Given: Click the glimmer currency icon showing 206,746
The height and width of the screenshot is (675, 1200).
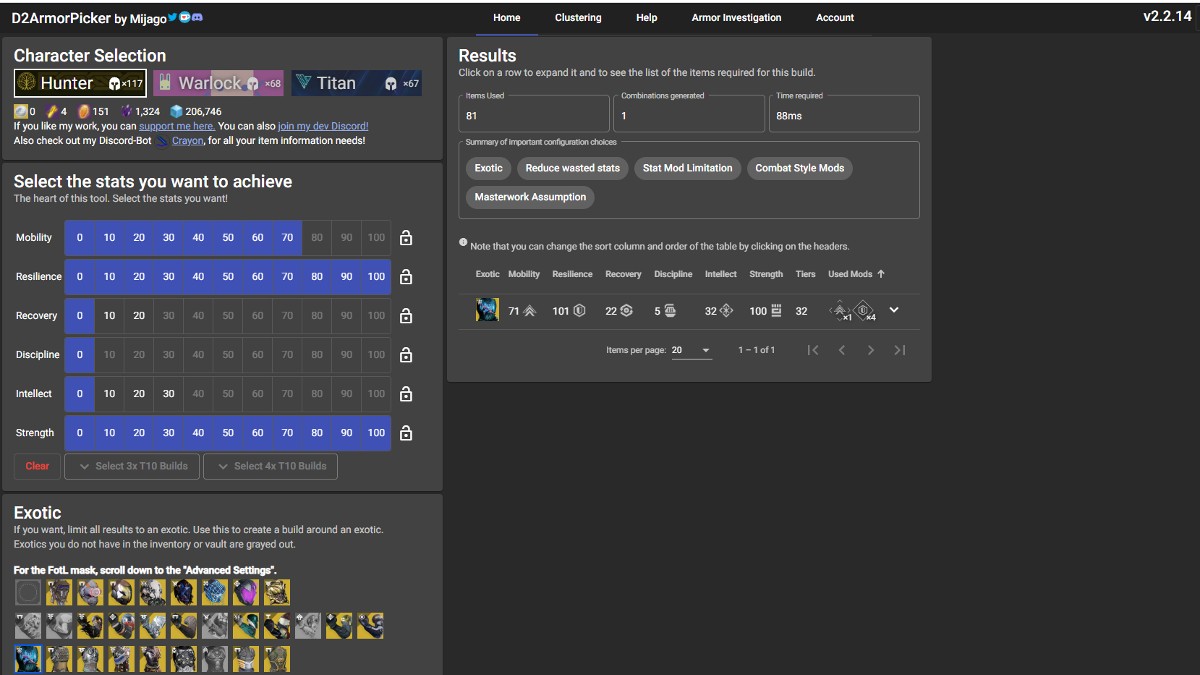Looking at the screenshot, I should 175,111.
